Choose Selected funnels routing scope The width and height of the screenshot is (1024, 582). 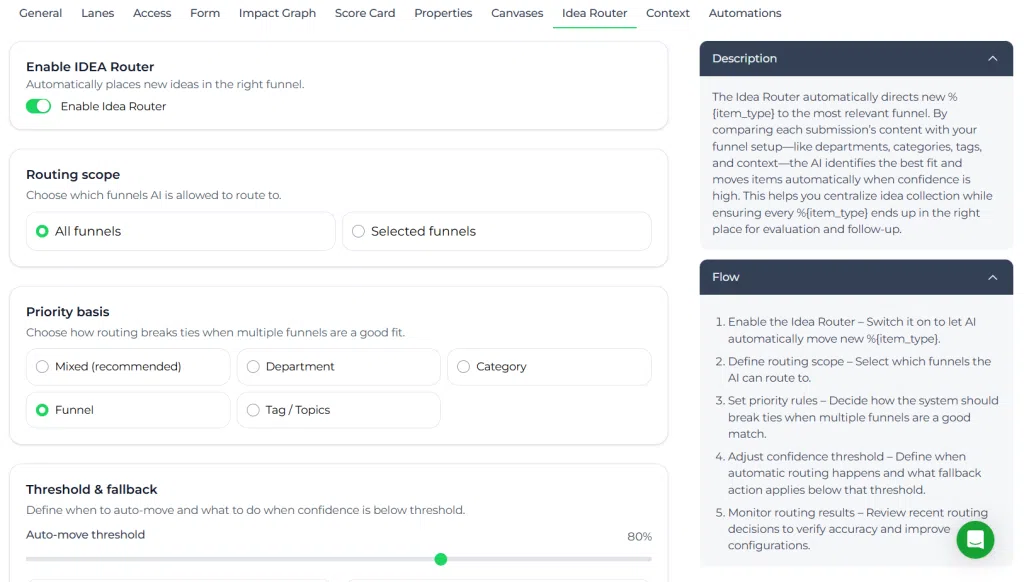(496, 231)
